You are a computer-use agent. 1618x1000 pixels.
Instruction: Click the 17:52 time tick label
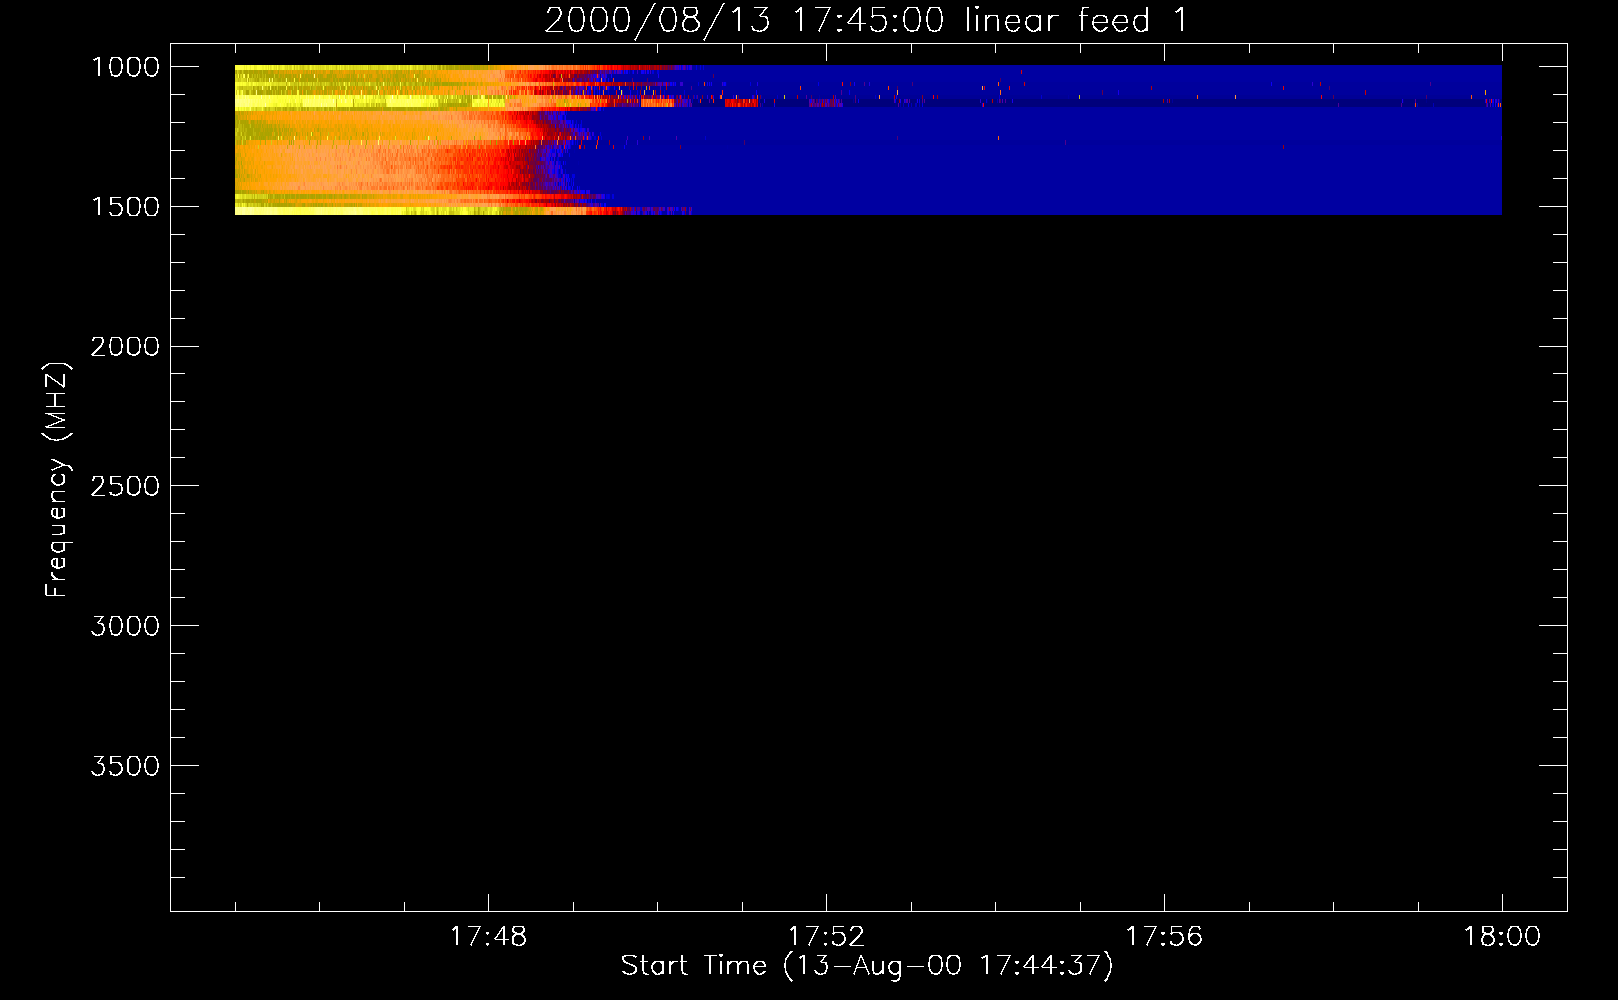click(826, 937)
